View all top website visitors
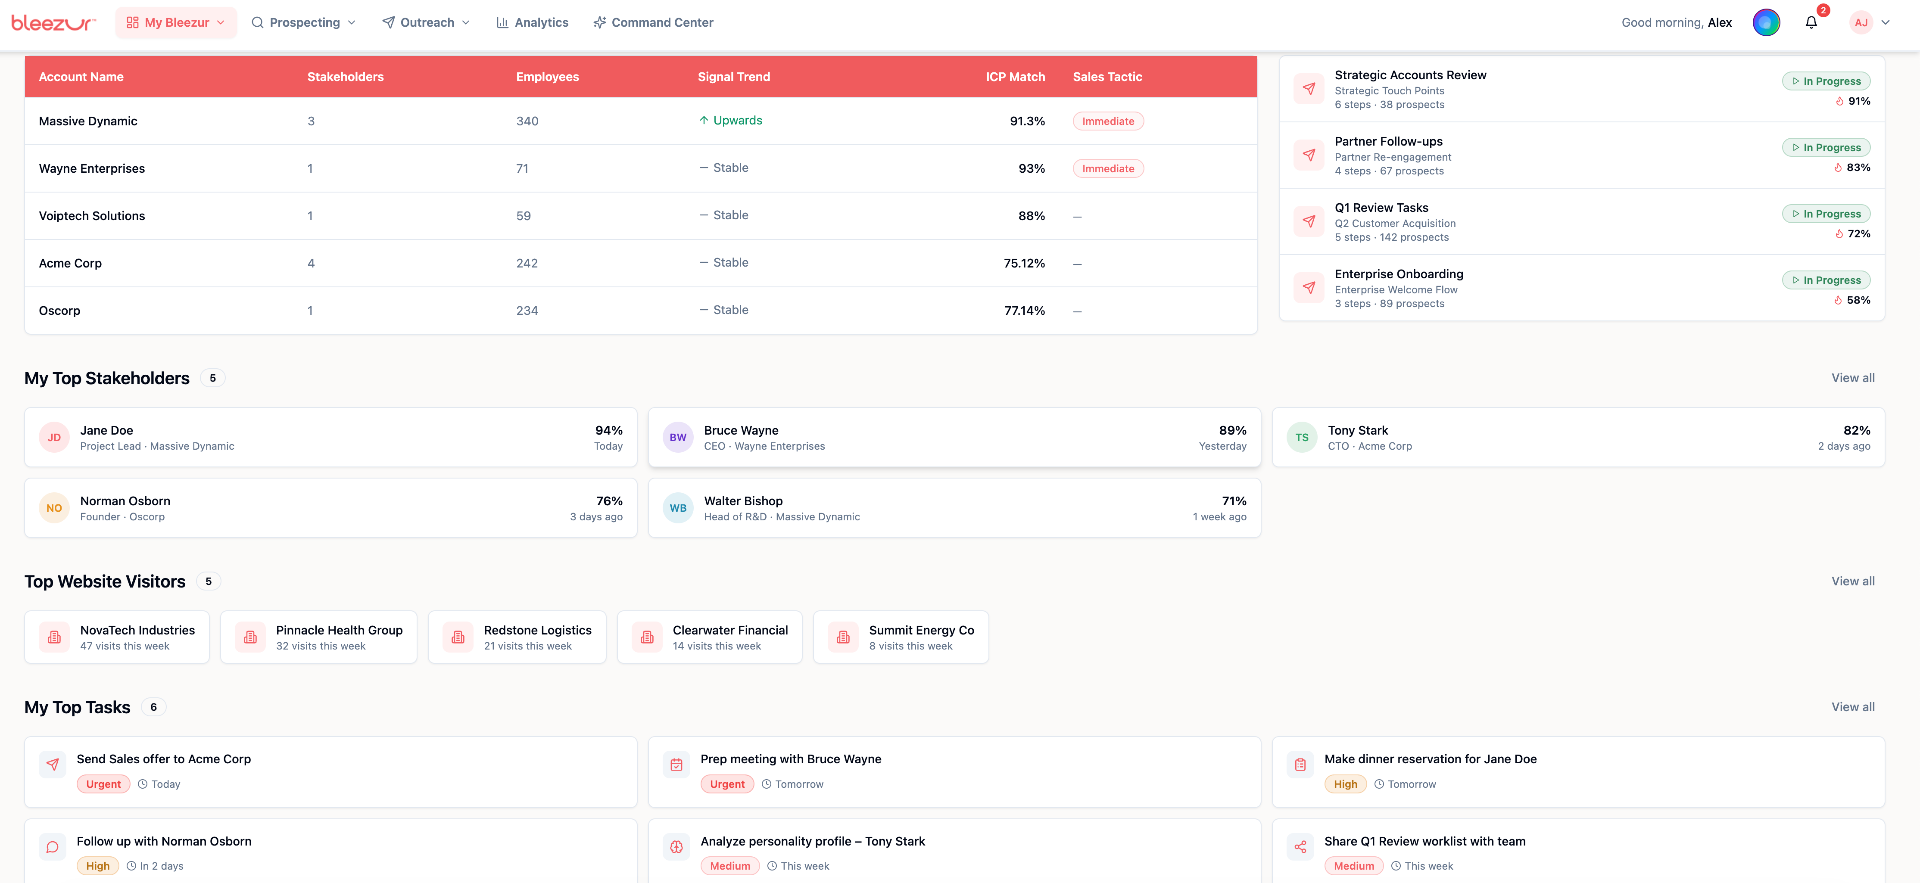 coord(1853,581)
